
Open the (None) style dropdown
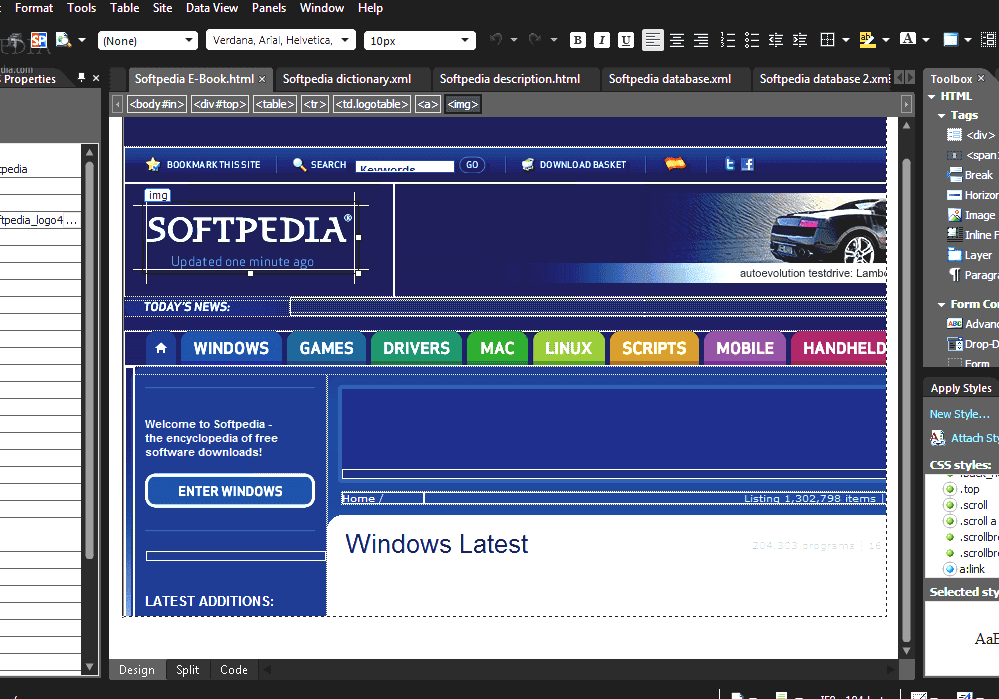pos(148,40)
